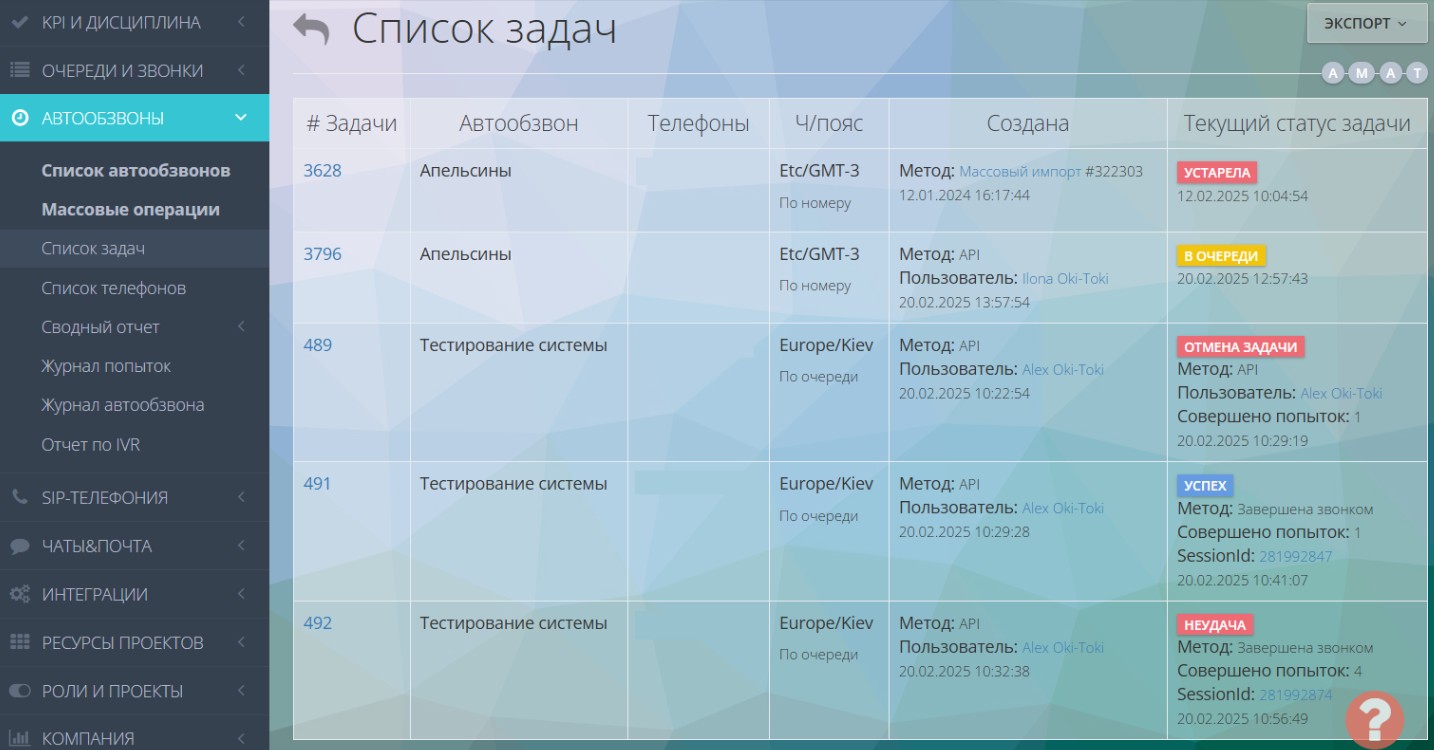Expand Сводный отчет submenu chevron

point(242,327)
